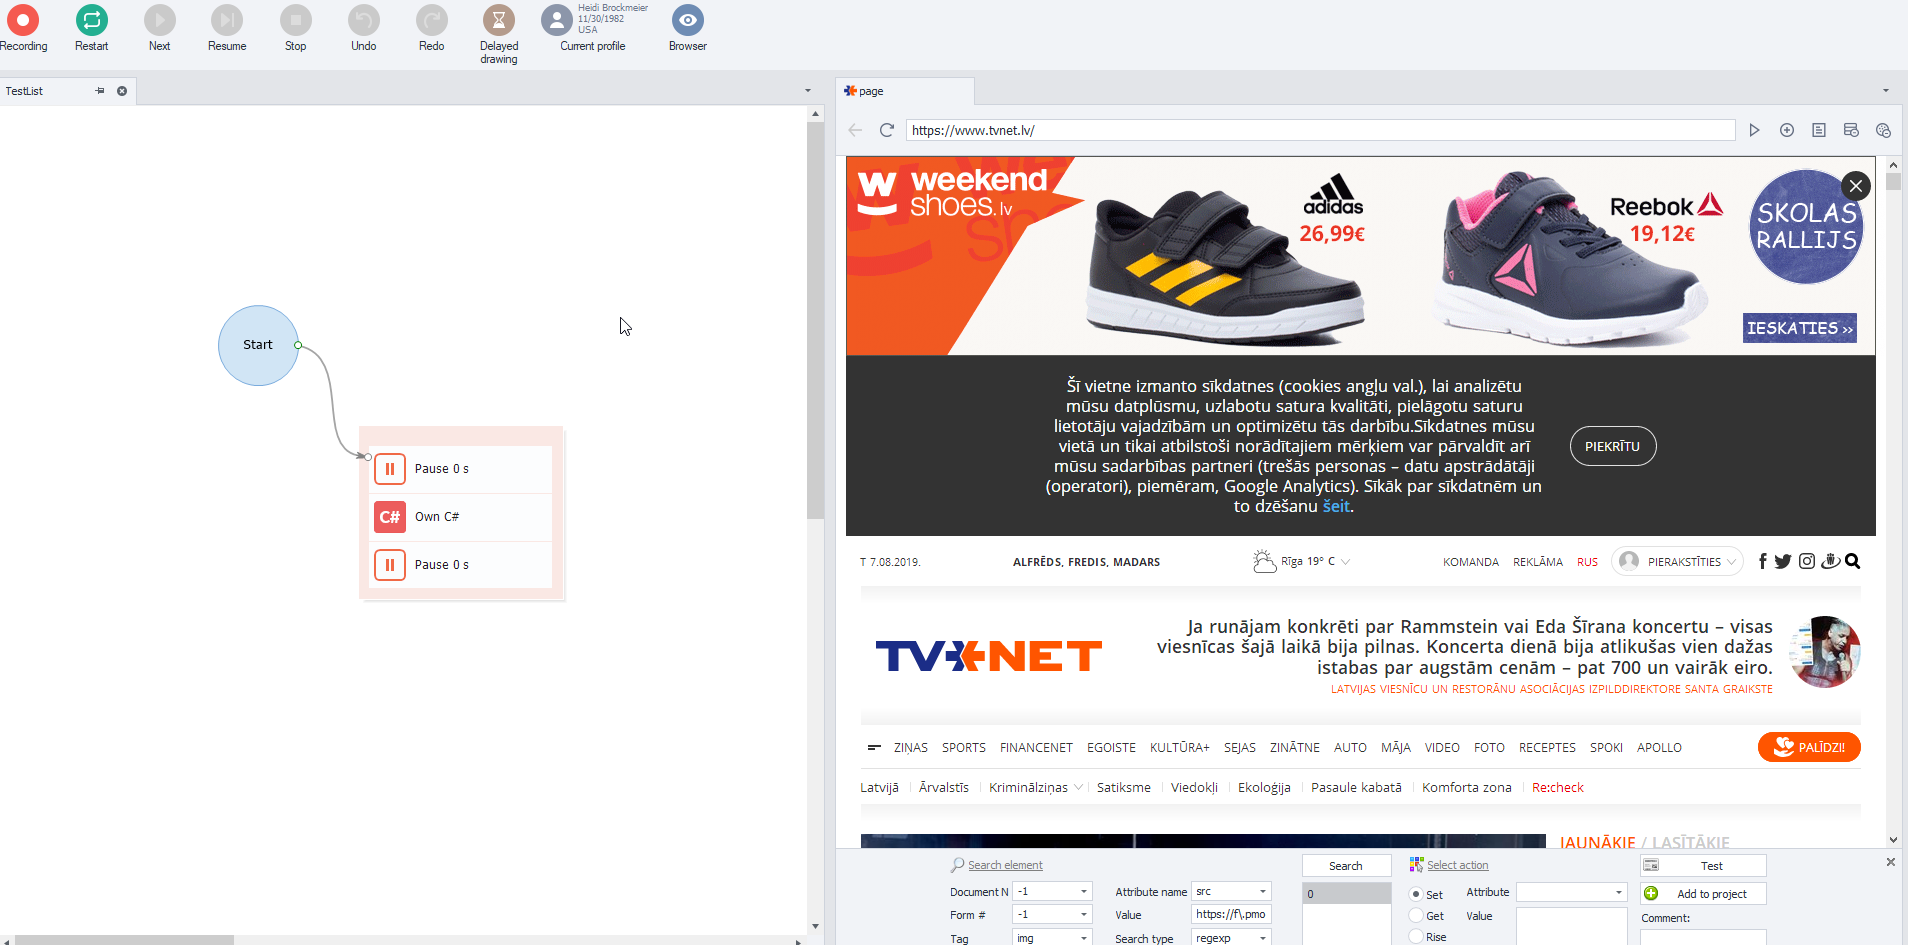
Task: Select the first Pause 0 s action
Action: pos(461,469)
